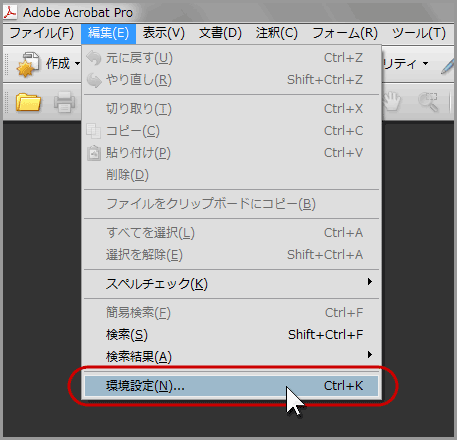Viewport: 457px width, 440px height.
Task: Click the marquee zoom magnifier icon
Action: 428,102
